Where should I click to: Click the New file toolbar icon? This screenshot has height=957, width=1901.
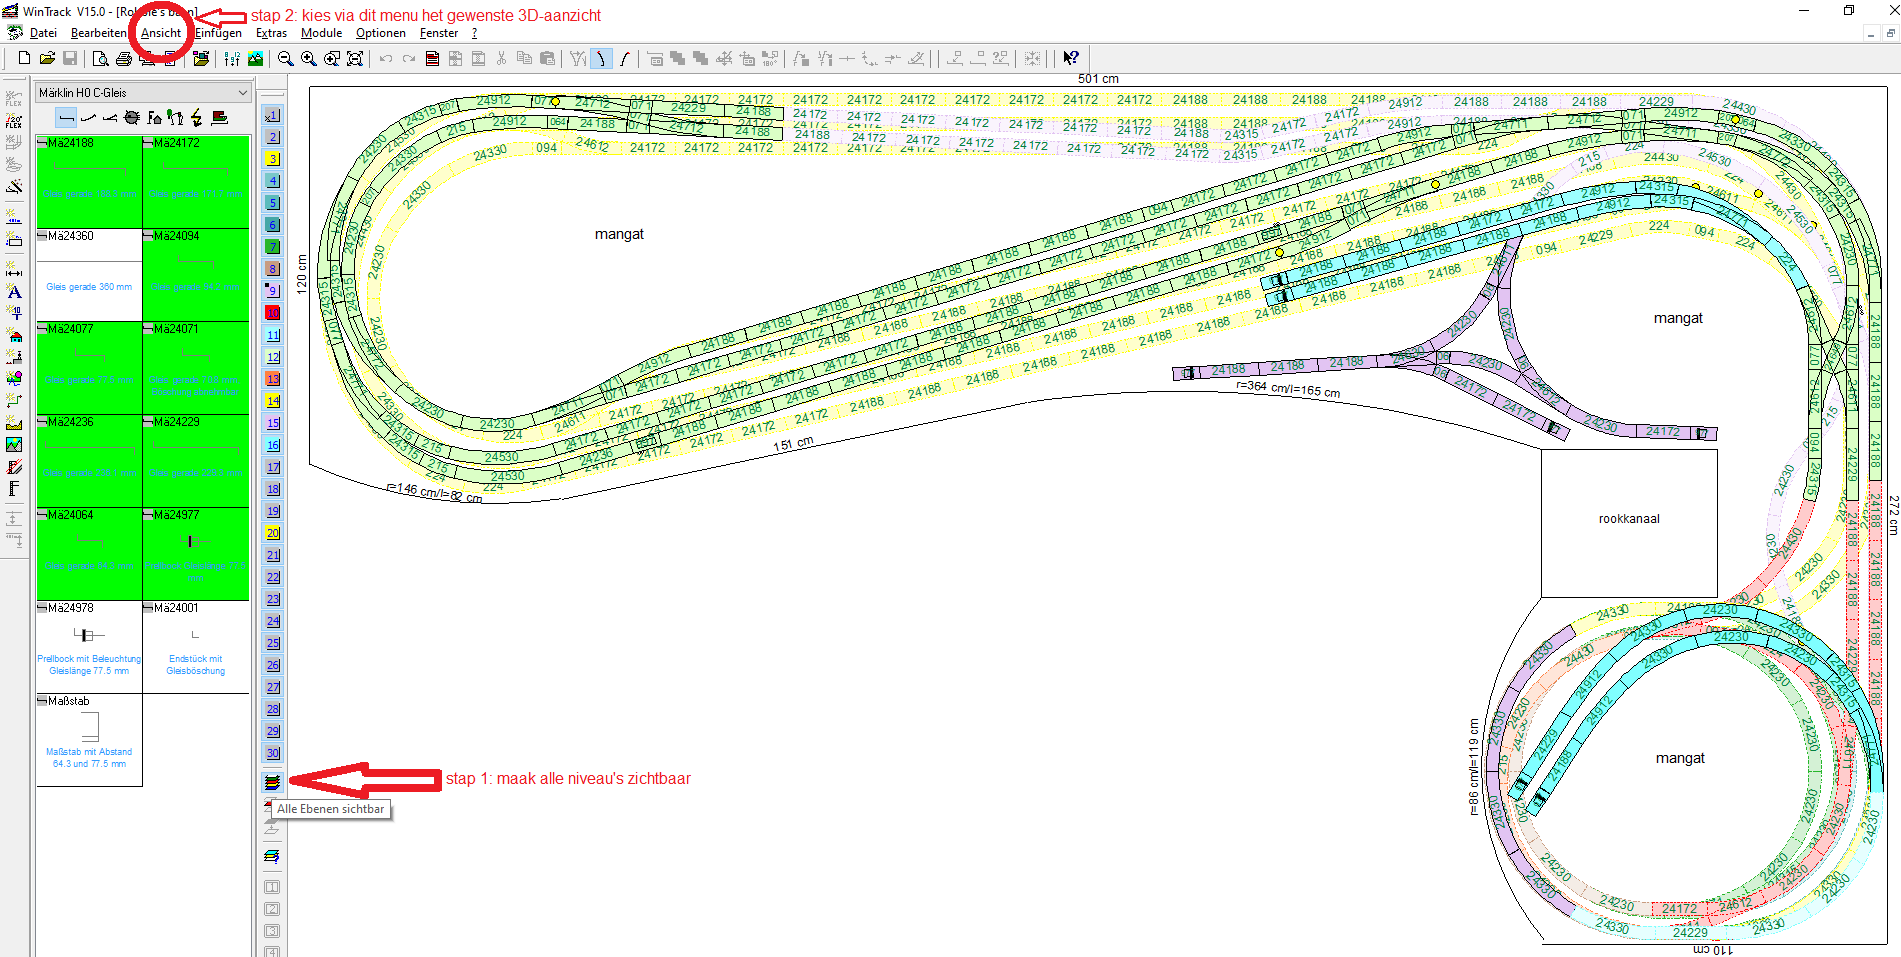click(24, 59)
